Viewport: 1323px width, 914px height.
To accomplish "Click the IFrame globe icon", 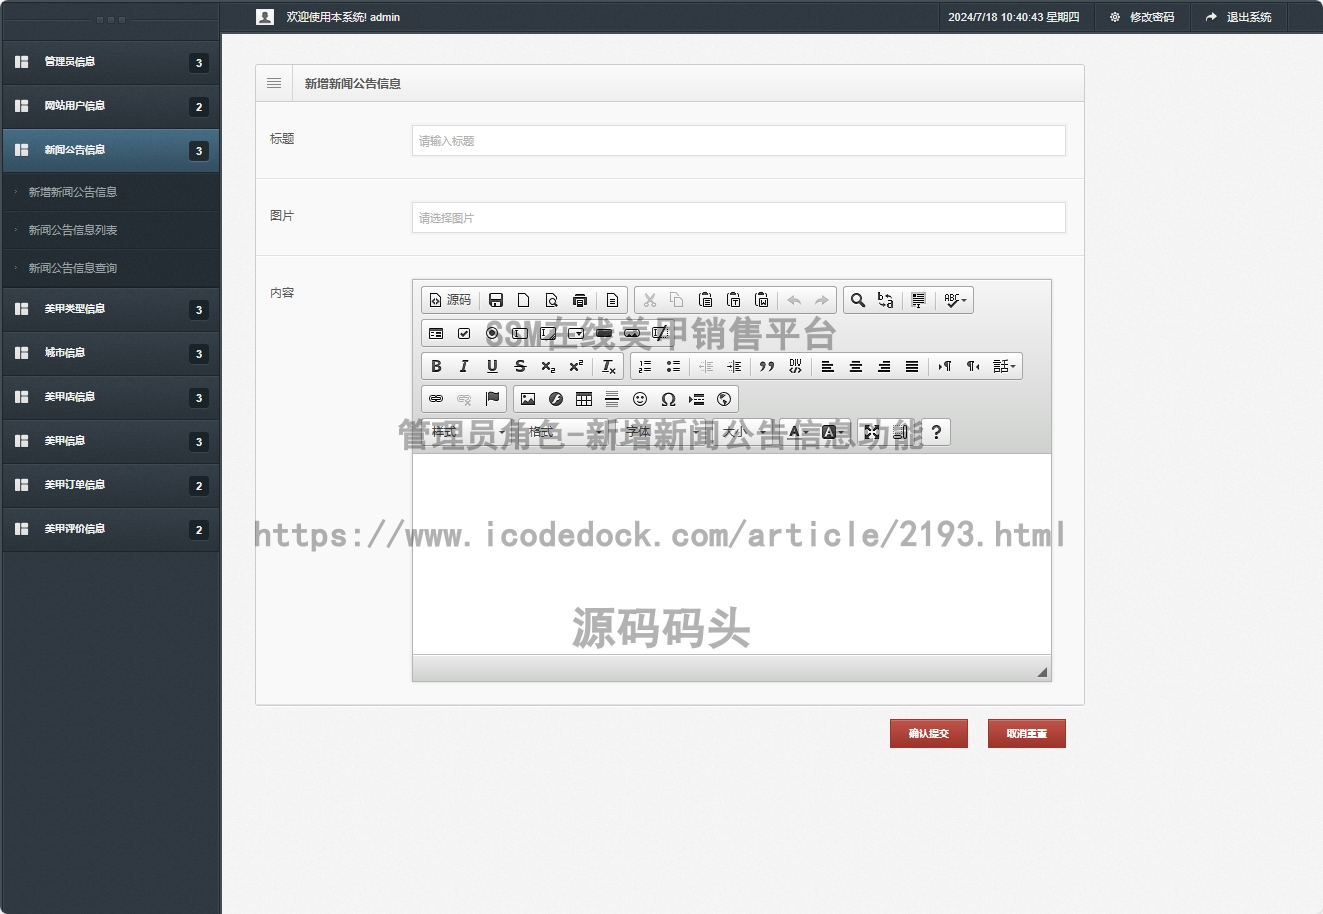I will coord(724,399).
